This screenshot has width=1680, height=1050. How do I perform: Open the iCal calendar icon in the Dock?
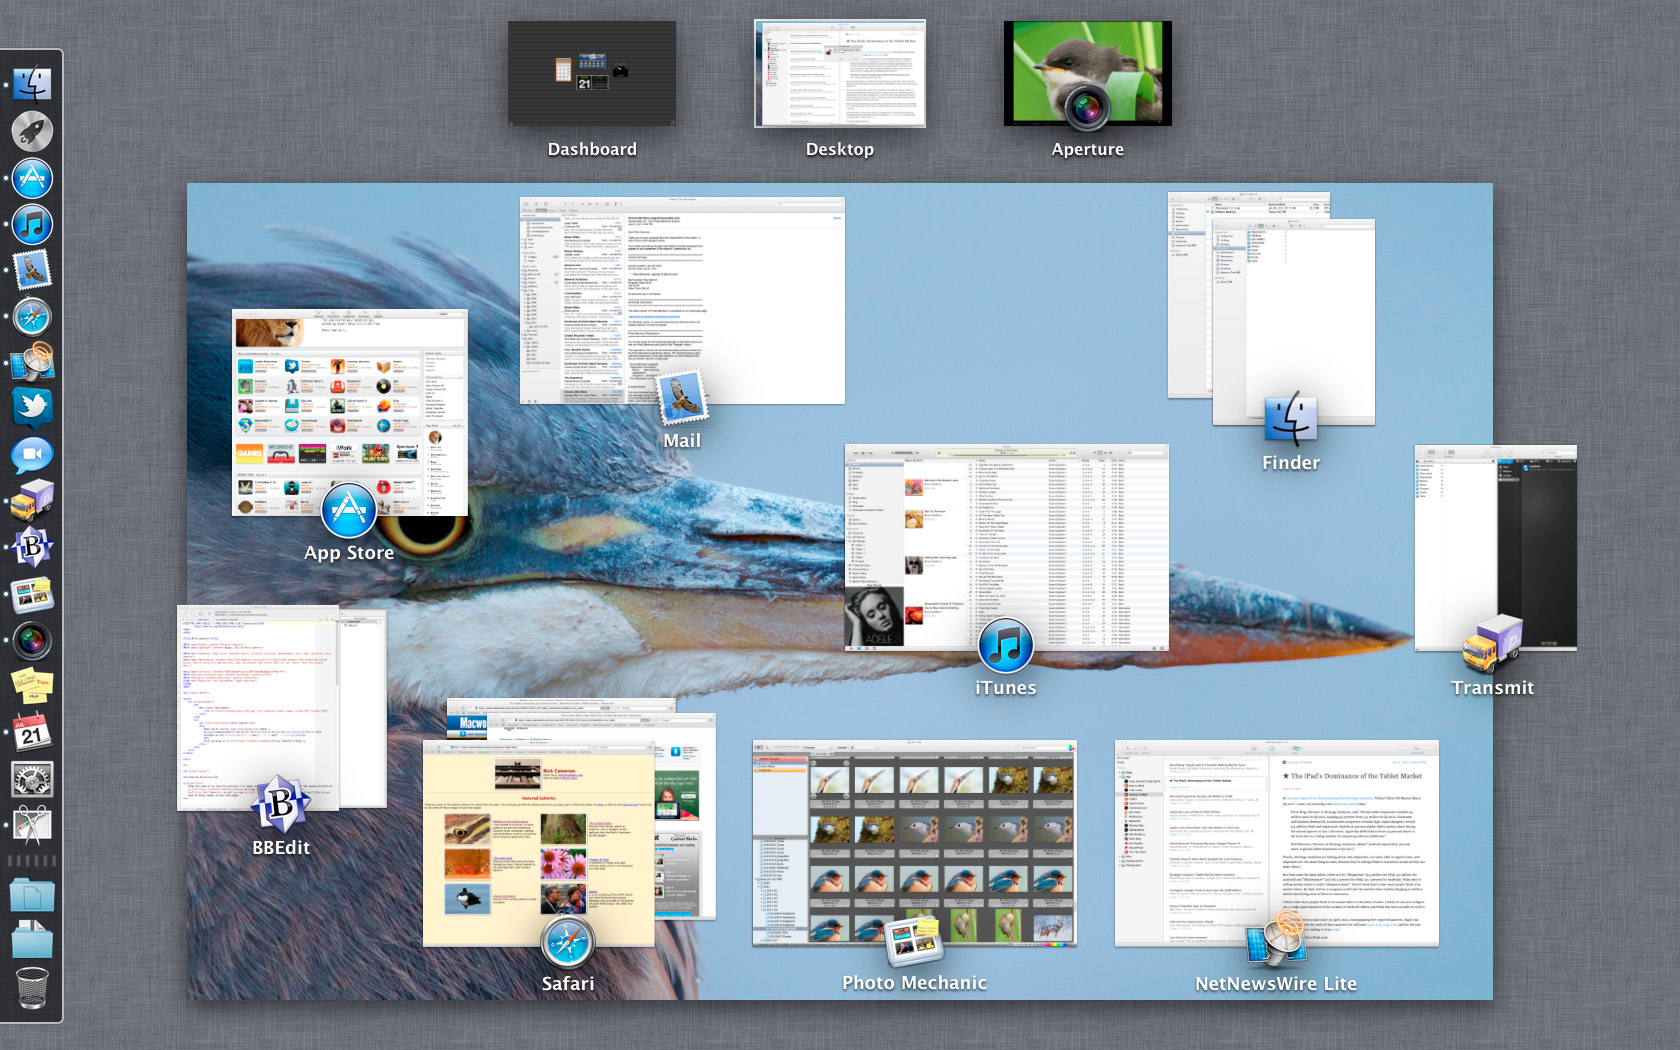pos(32,732)
